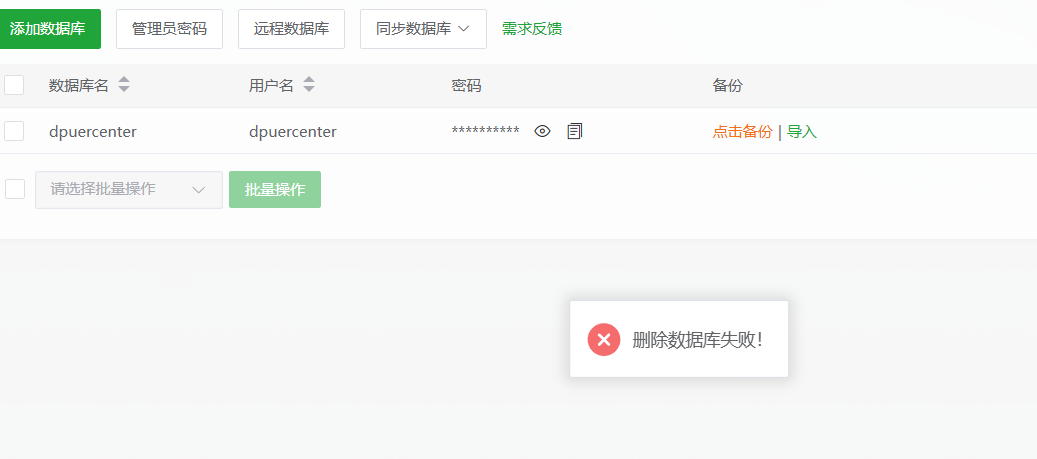Click the 删除数据库失败! message text
The width and height of the screenshot is (1037, 459).
click(698, 340)
